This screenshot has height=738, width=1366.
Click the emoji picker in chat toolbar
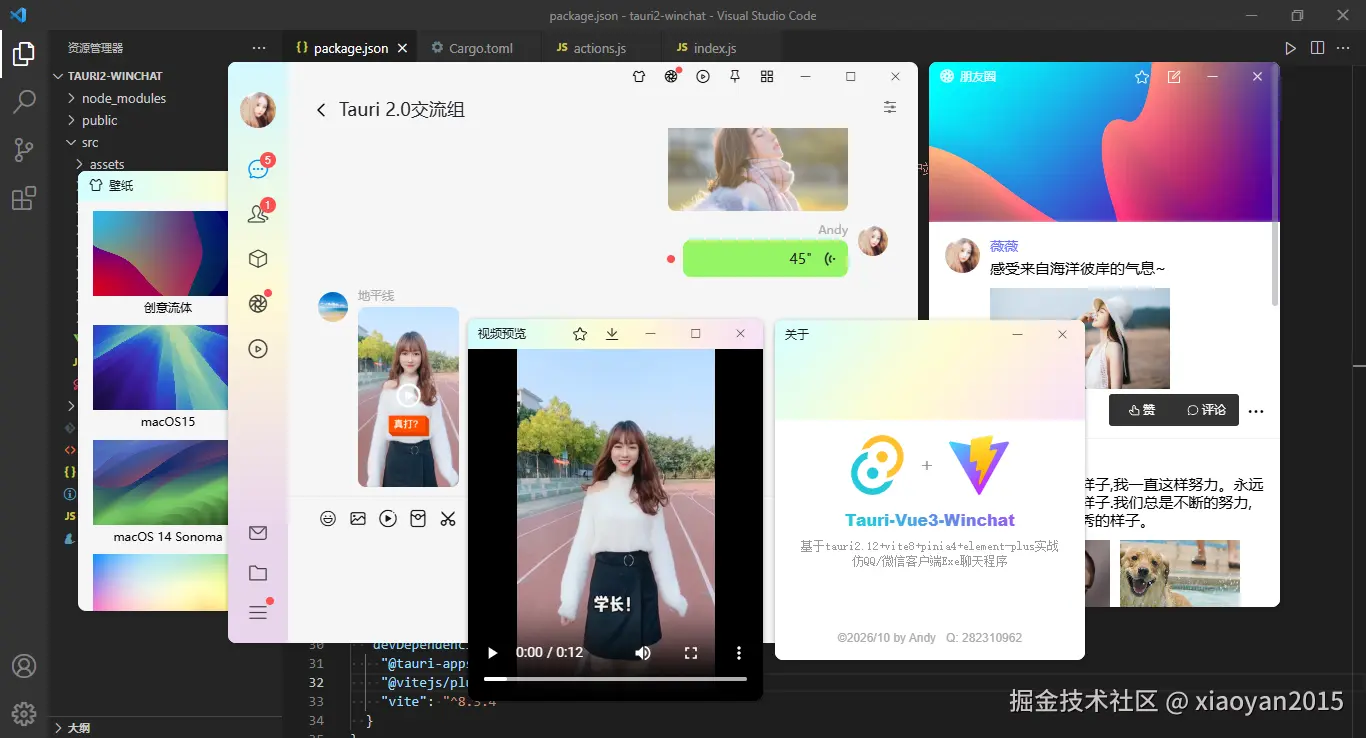tap(328, 519)
